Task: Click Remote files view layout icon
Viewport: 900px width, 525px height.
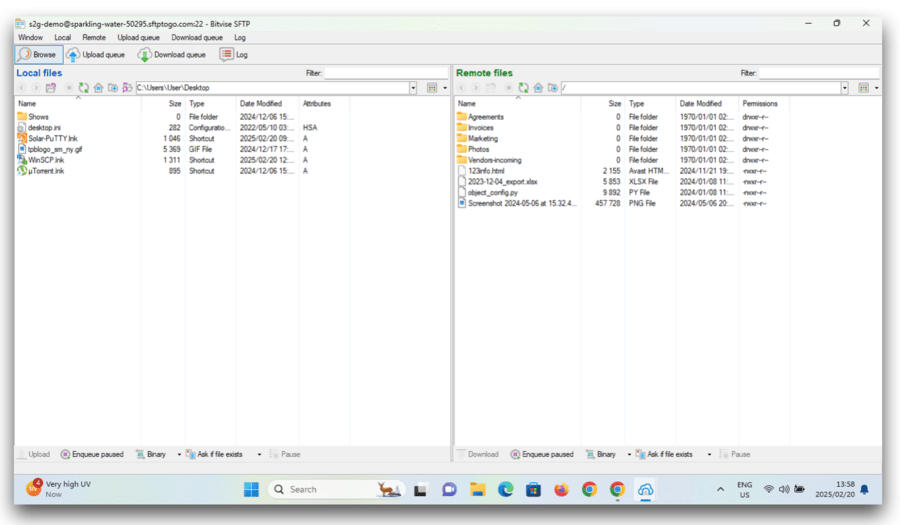Action: tap(863, 88)
